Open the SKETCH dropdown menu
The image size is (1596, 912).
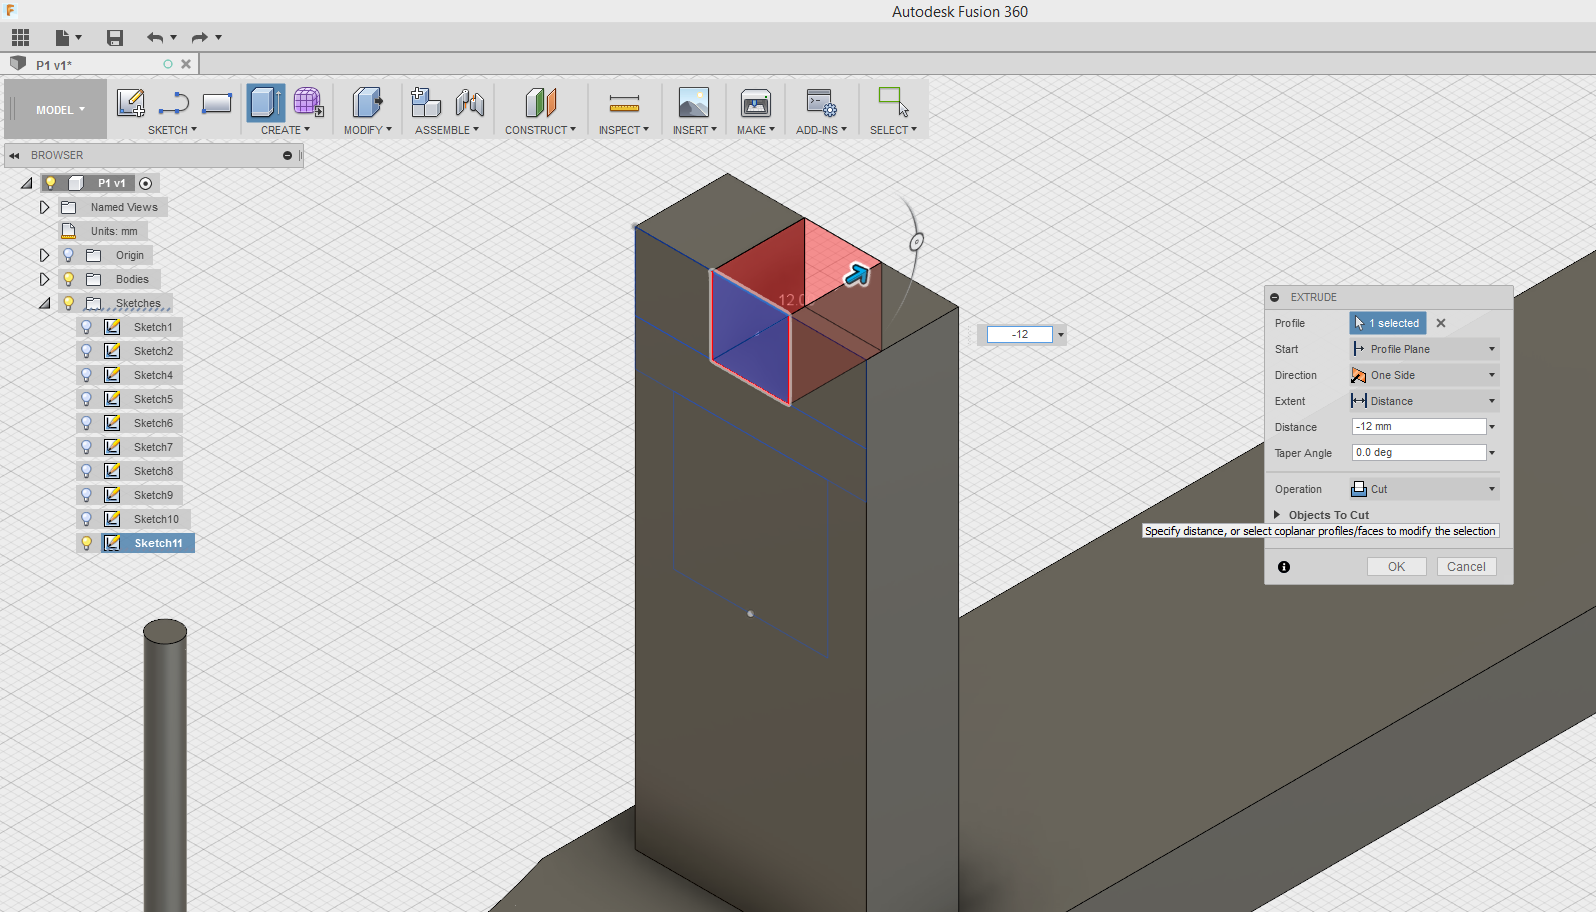click(x=172, y=130)
